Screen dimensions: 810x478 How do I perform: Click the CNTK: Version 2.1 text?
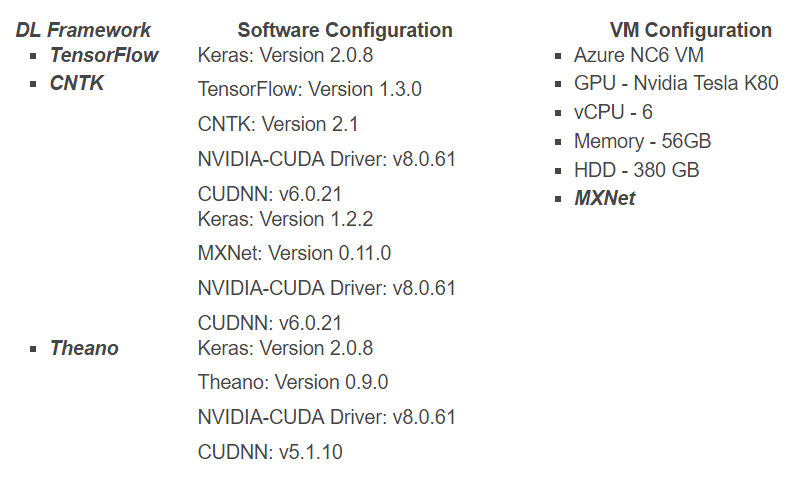click(278, 124)
